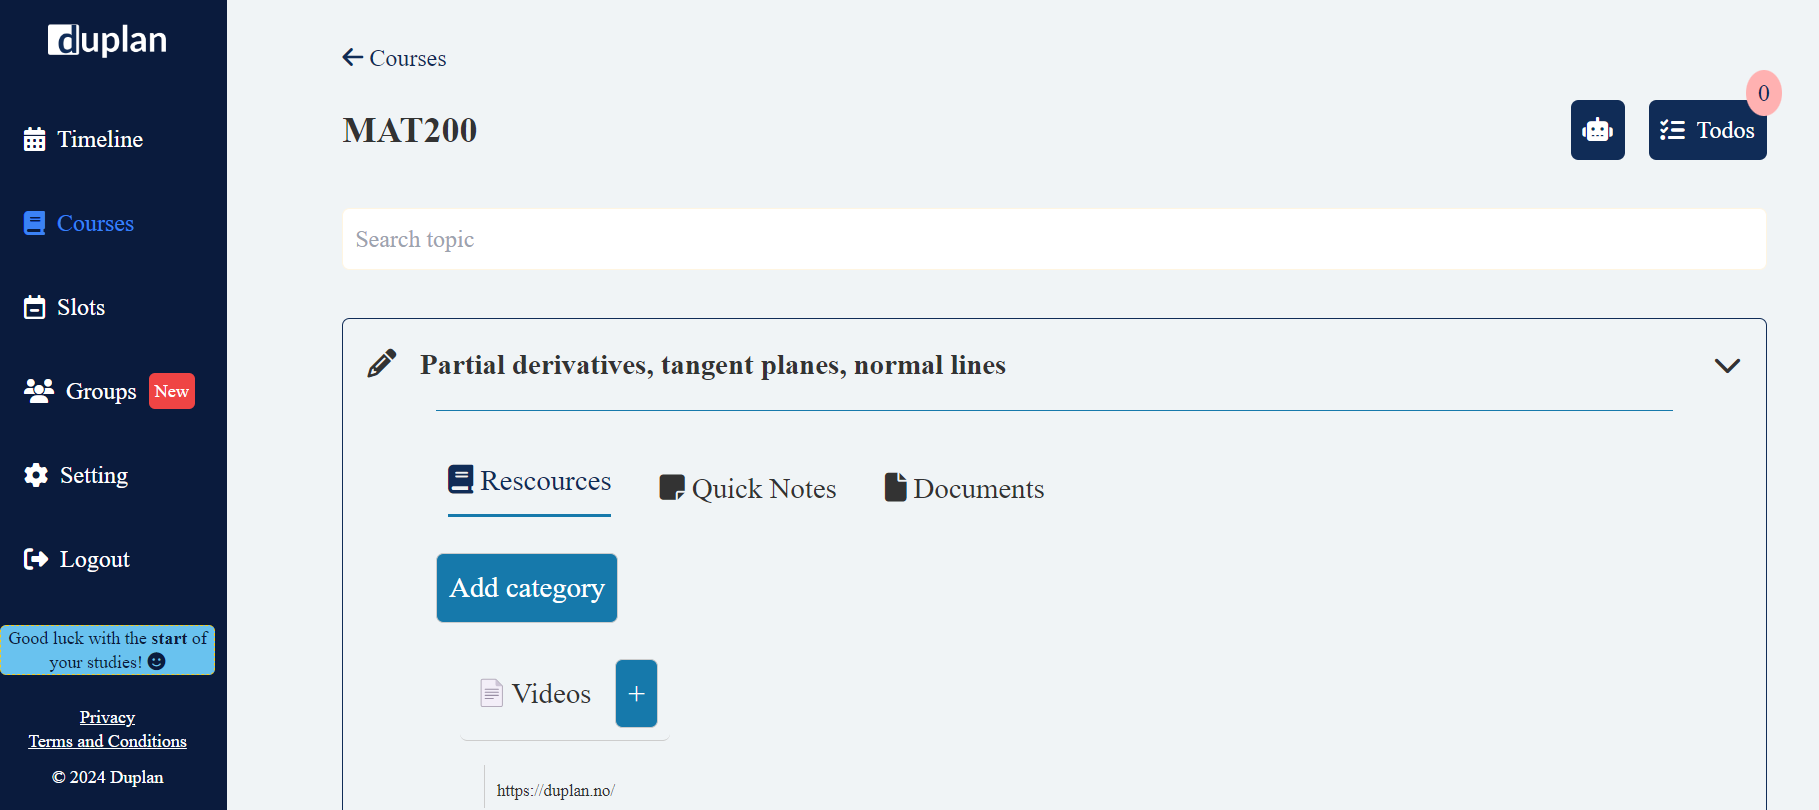Image resolution: width=1819 pixels, height=810 pixels.
Task: Click the plus icon next to Videos category
Action: tap(636, 693)
